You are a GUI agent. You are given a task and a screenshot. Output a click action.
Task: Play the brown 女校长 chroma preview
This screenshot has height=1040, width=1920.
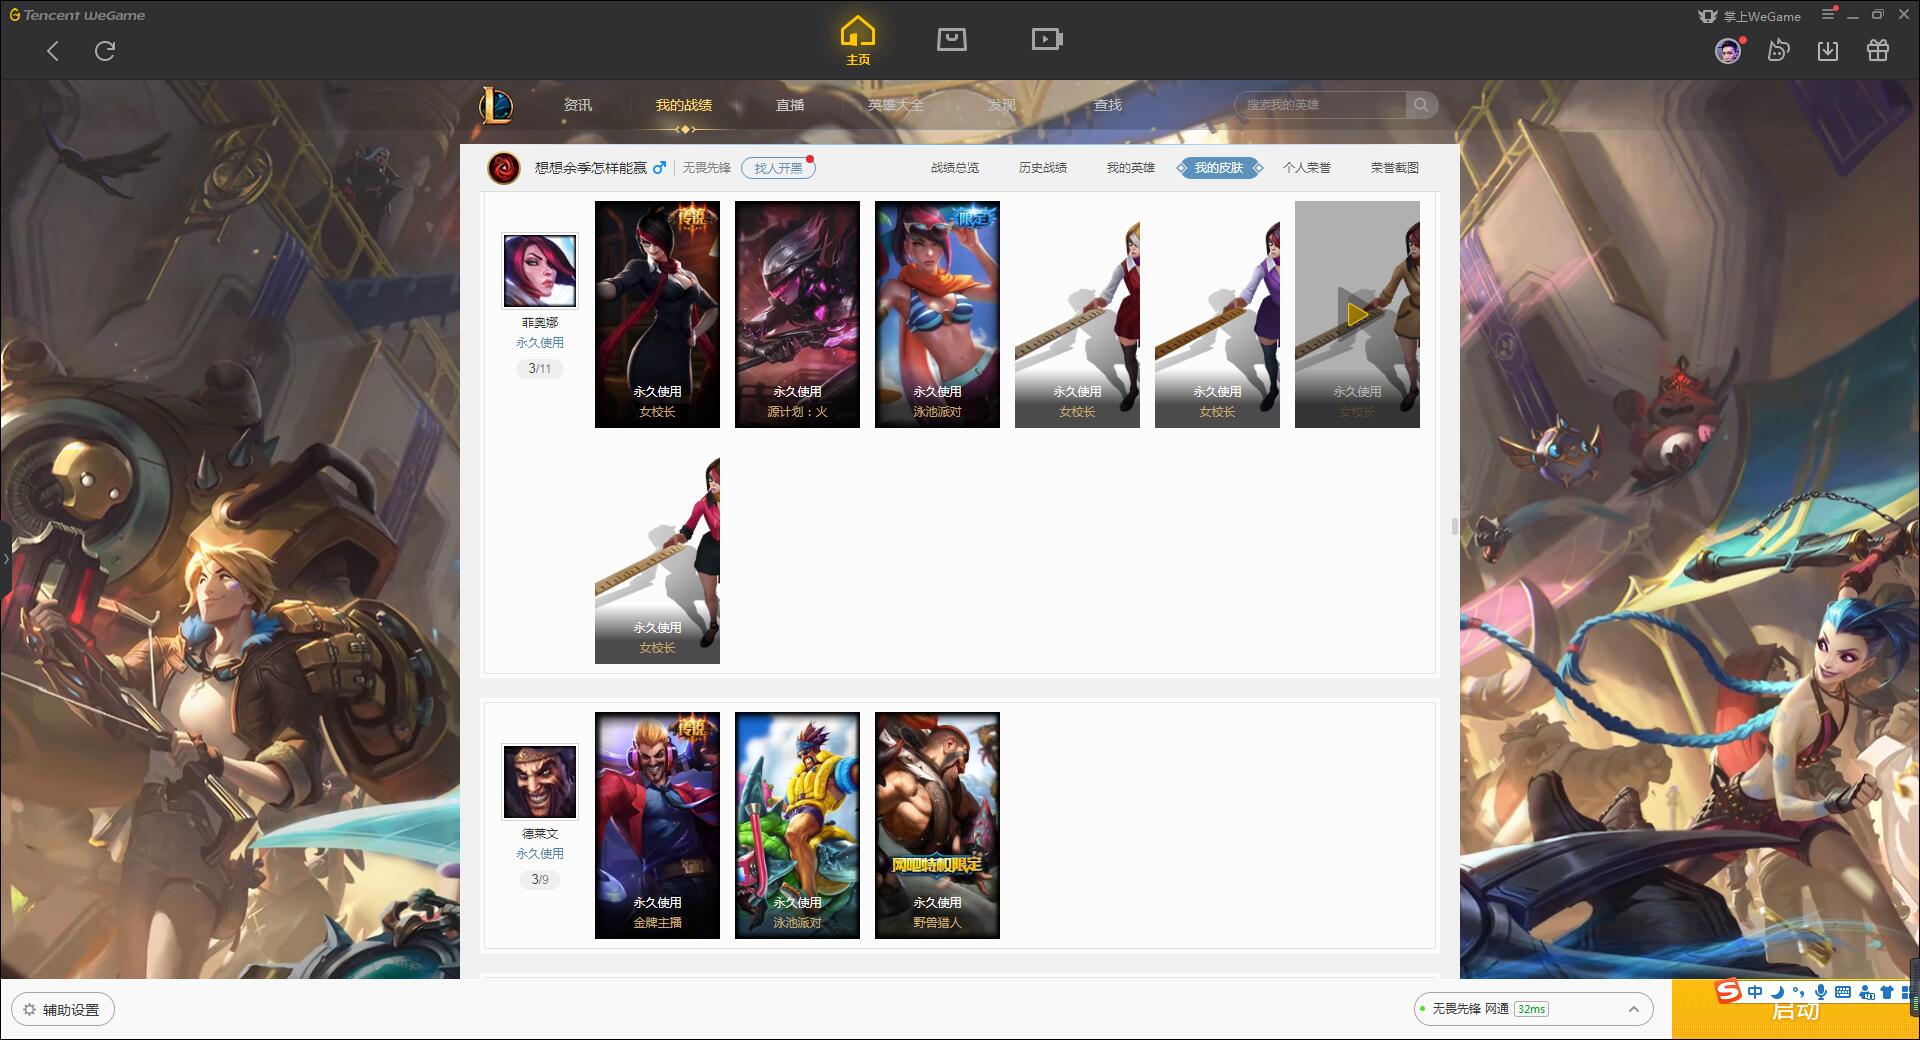pyautogui.click(x=1357, y=314)
